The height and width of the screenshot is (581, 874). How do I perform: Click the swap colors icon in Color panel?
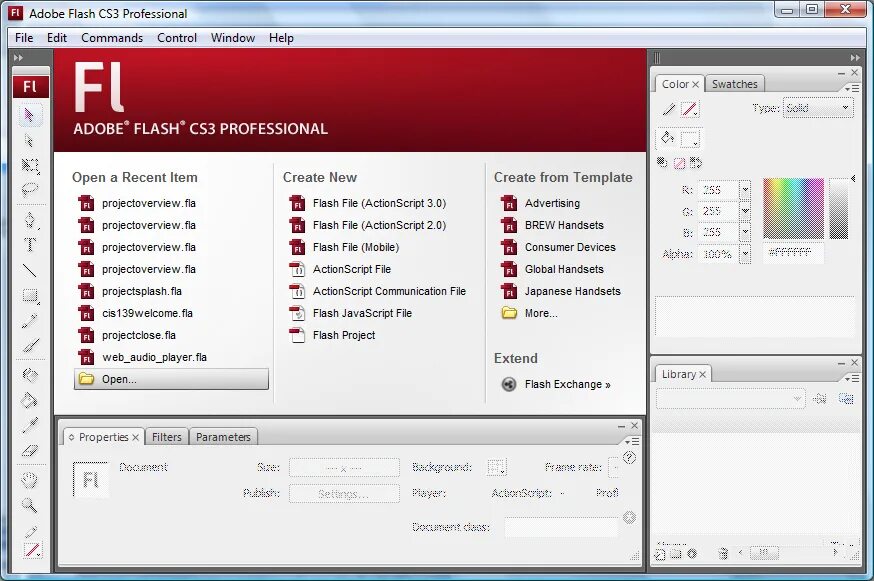[696, 163]
